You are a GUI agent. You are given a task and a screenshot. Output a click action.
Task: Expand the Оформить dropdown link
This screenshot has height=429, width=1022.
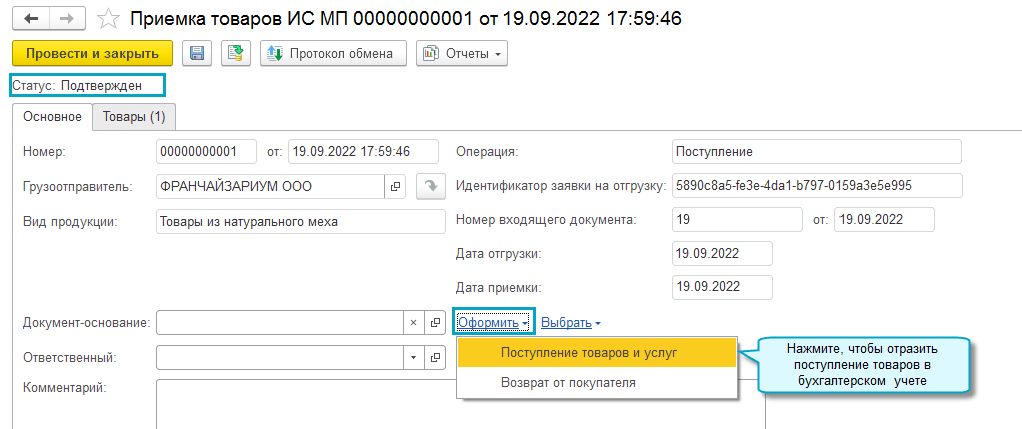[494, 323]
